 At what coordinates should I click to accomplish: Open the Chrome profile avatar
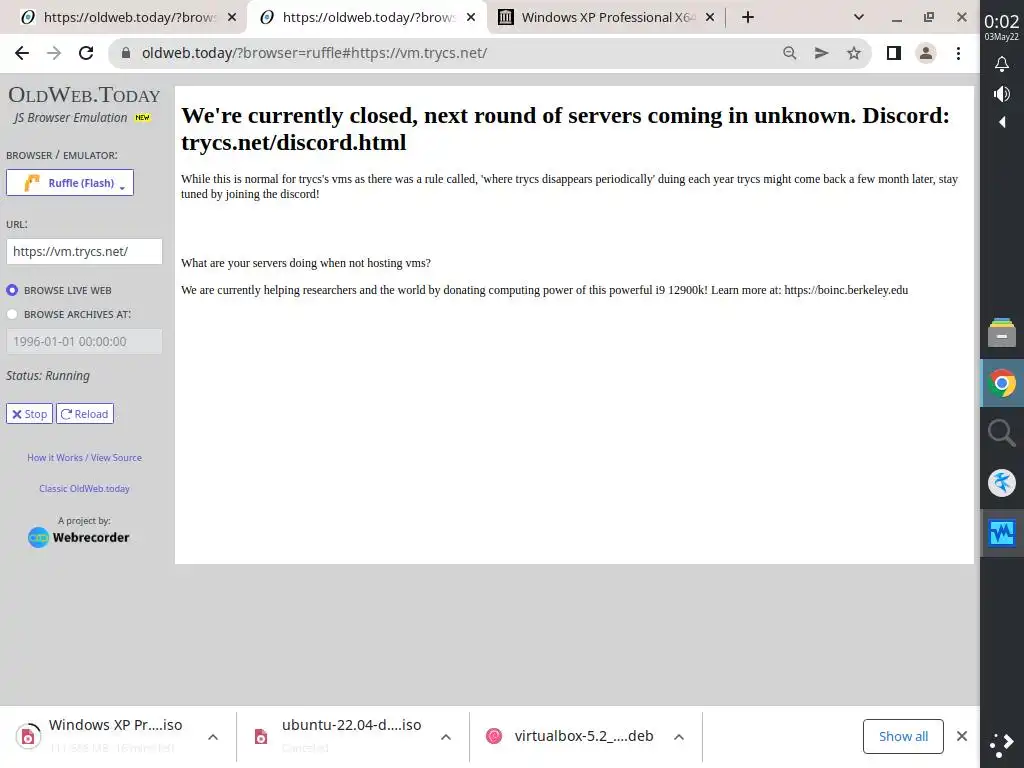926,53
